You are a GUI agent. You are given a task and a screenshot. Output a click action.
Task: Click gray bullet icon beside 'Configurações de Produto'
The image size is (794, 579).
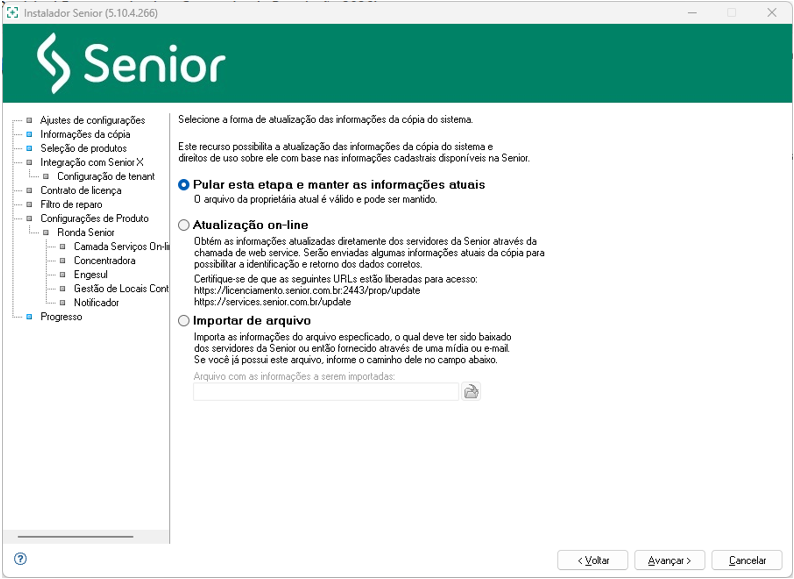29,218
